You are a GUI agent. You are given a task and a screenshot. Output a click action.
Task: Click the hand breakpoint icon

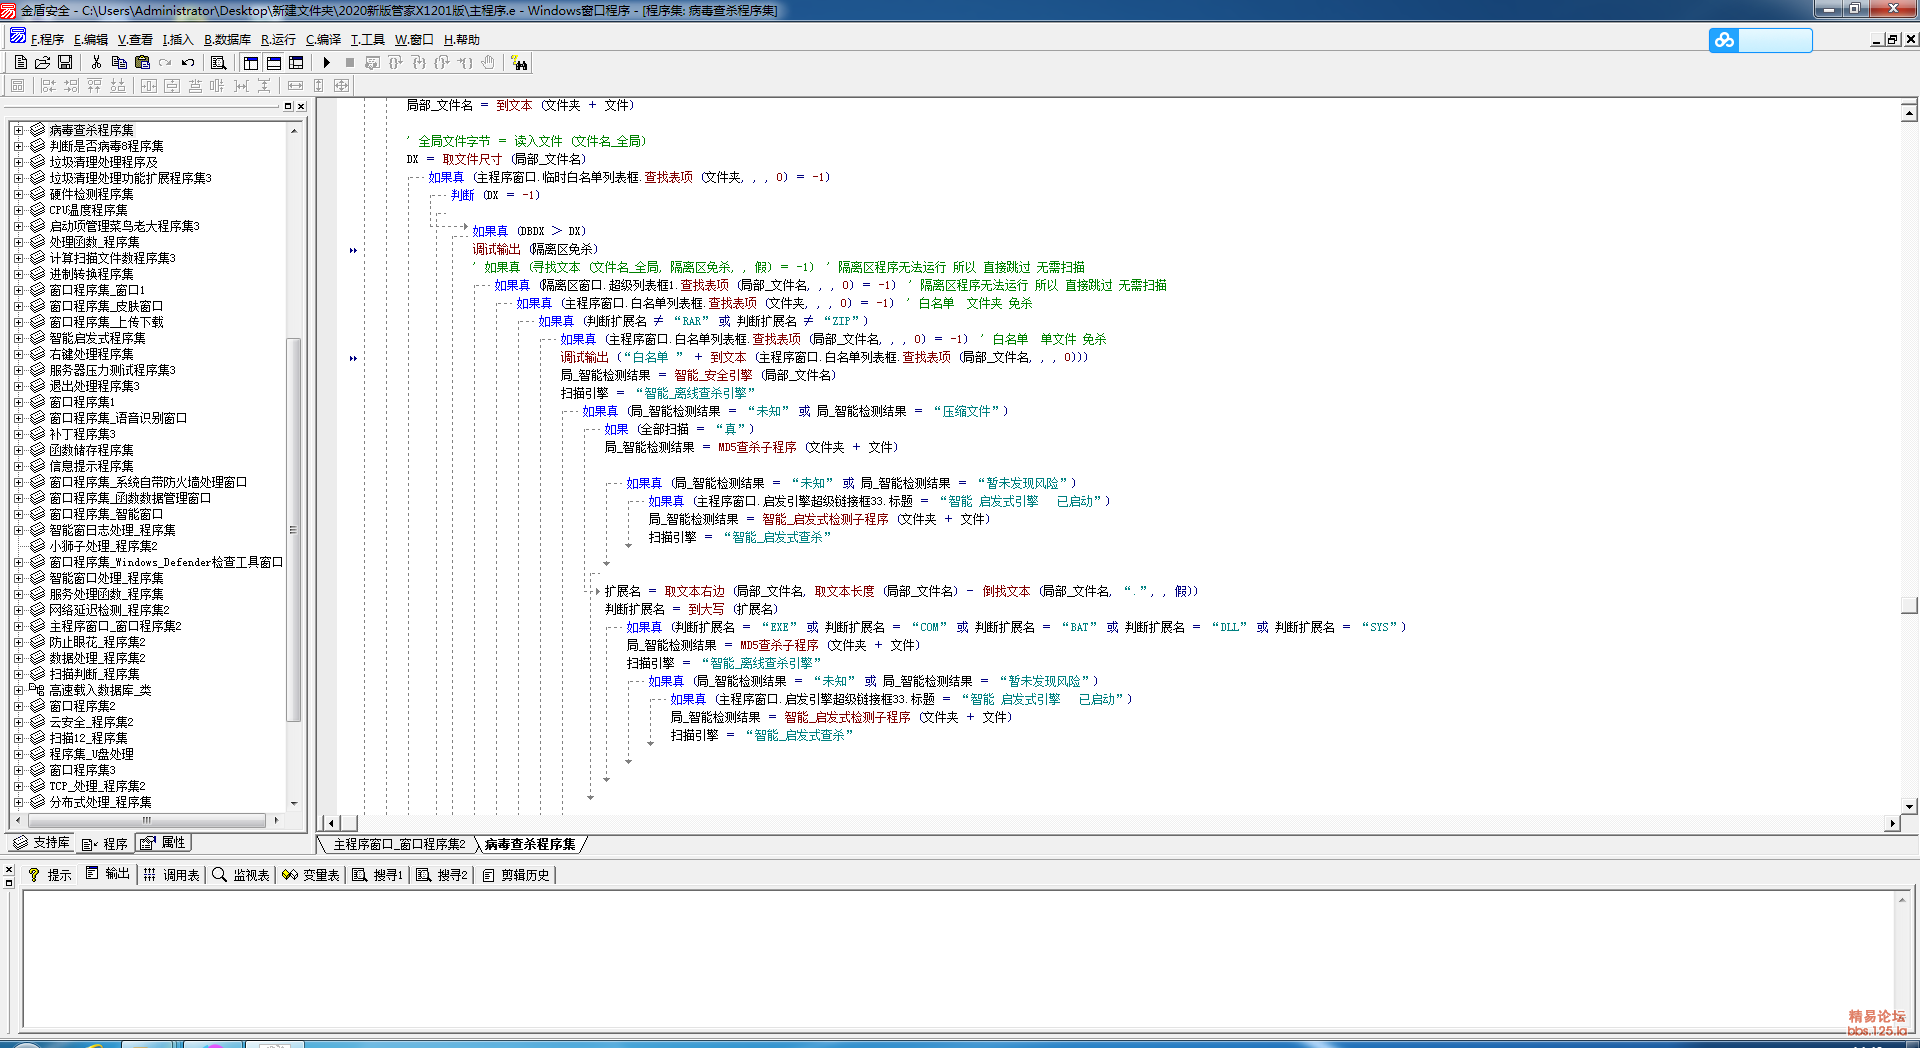click(x=488, y=62)
